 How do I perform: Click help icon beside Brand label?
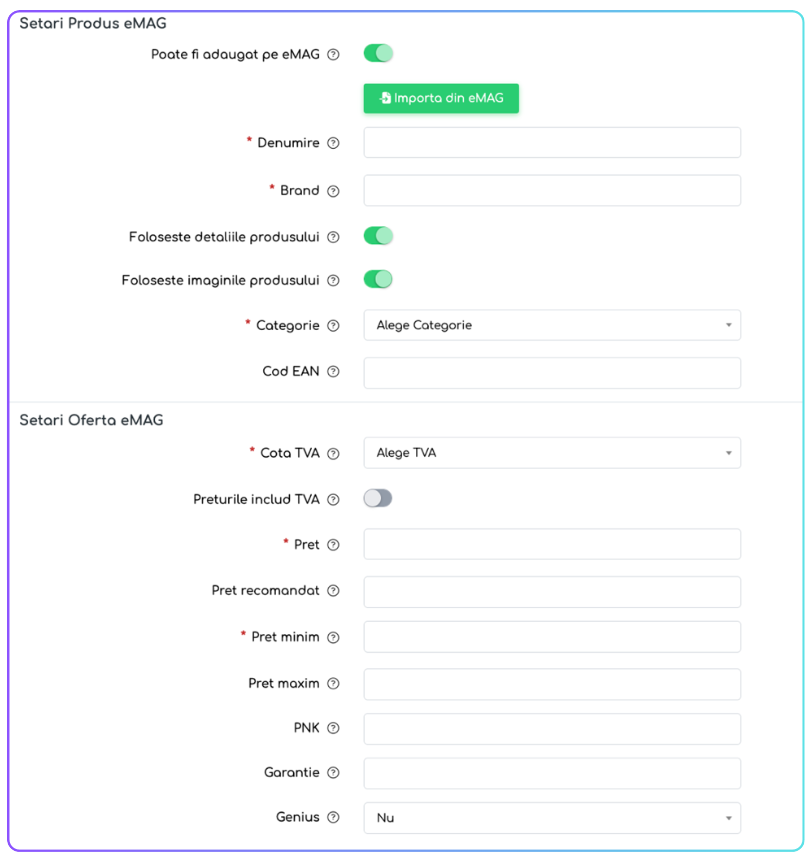pyautogui.click(x=333, y=191)
